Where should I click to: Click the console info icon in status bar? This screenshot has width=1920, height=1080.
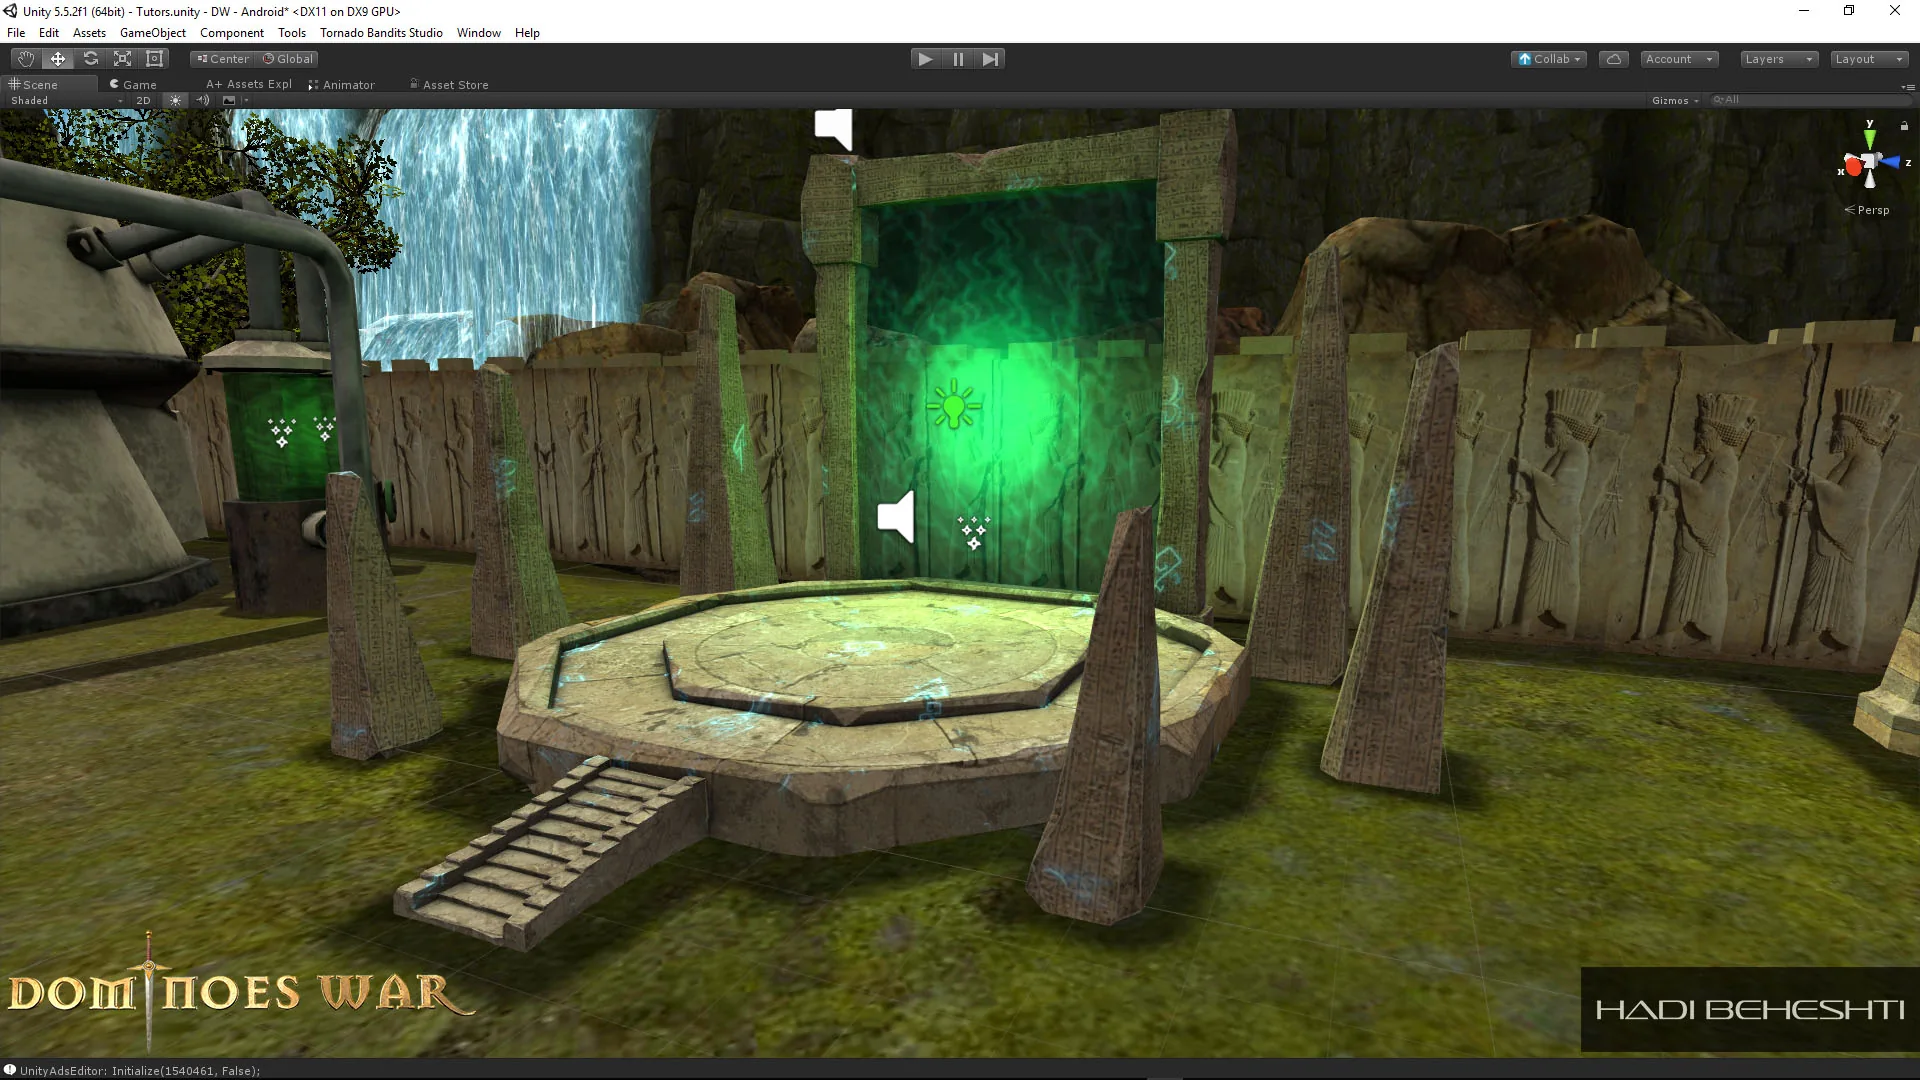click(10, 1070)
